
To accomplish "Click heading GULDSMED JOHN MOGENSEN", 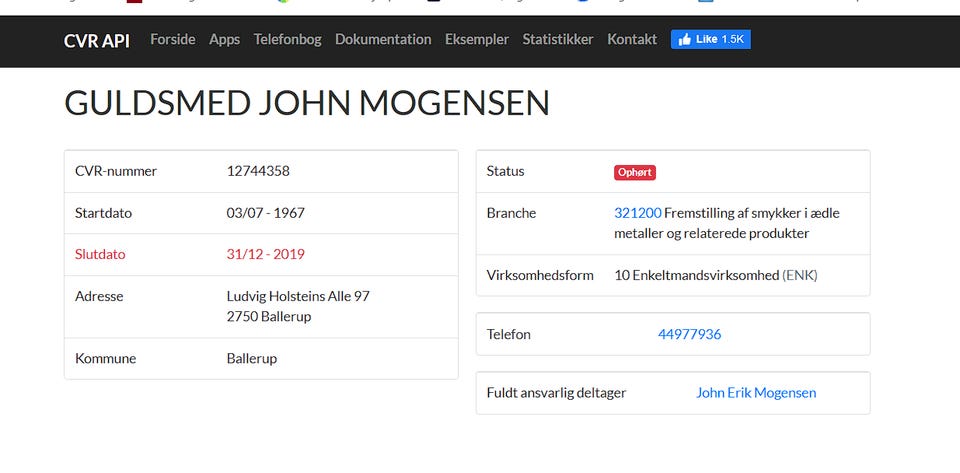I will coord(307,103).
